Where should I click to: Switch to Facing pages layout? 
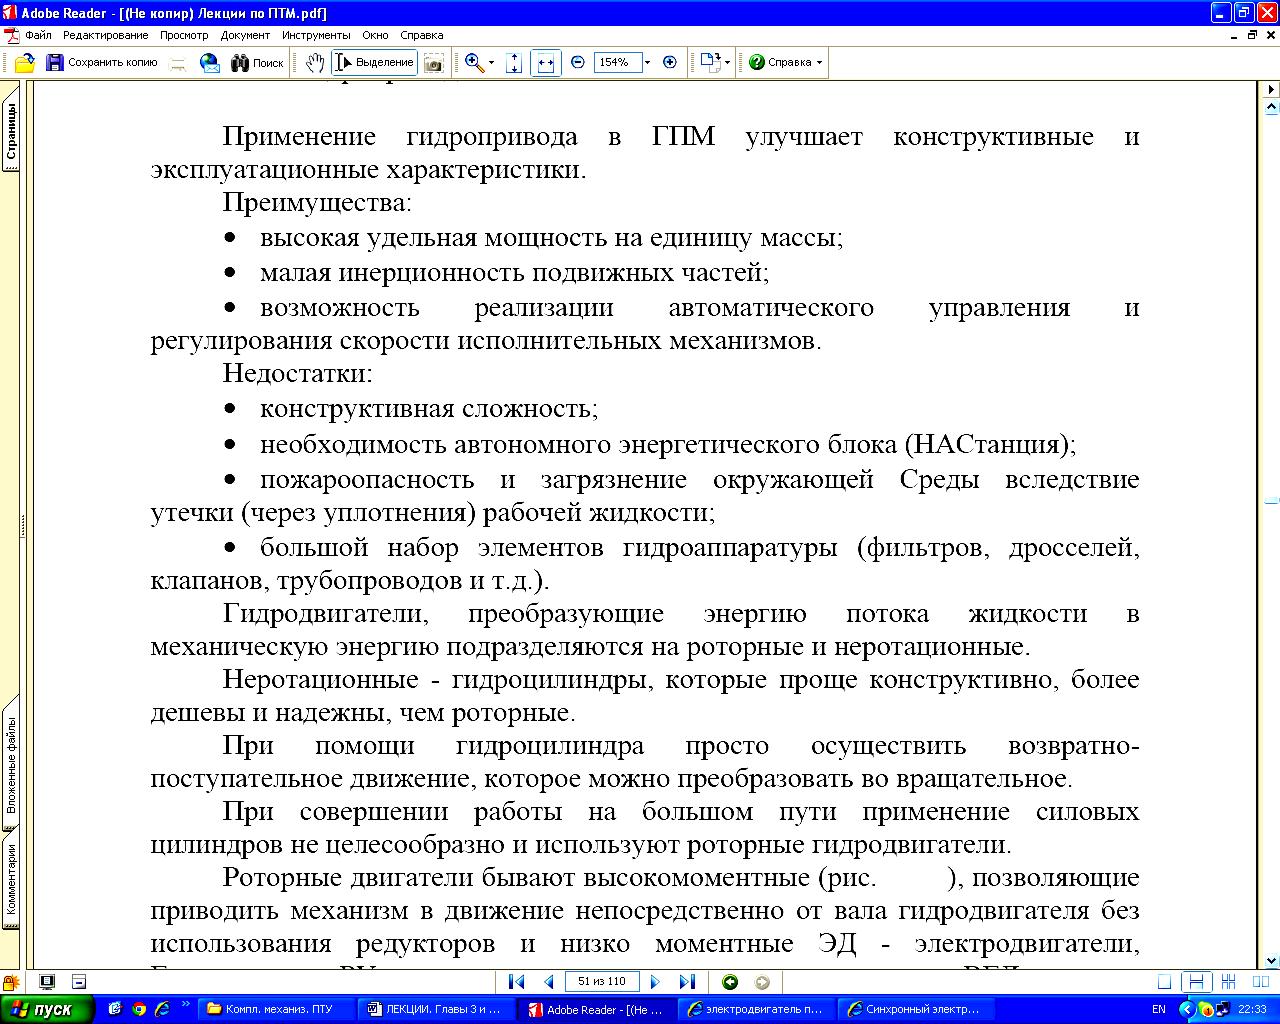(1260, 982)
